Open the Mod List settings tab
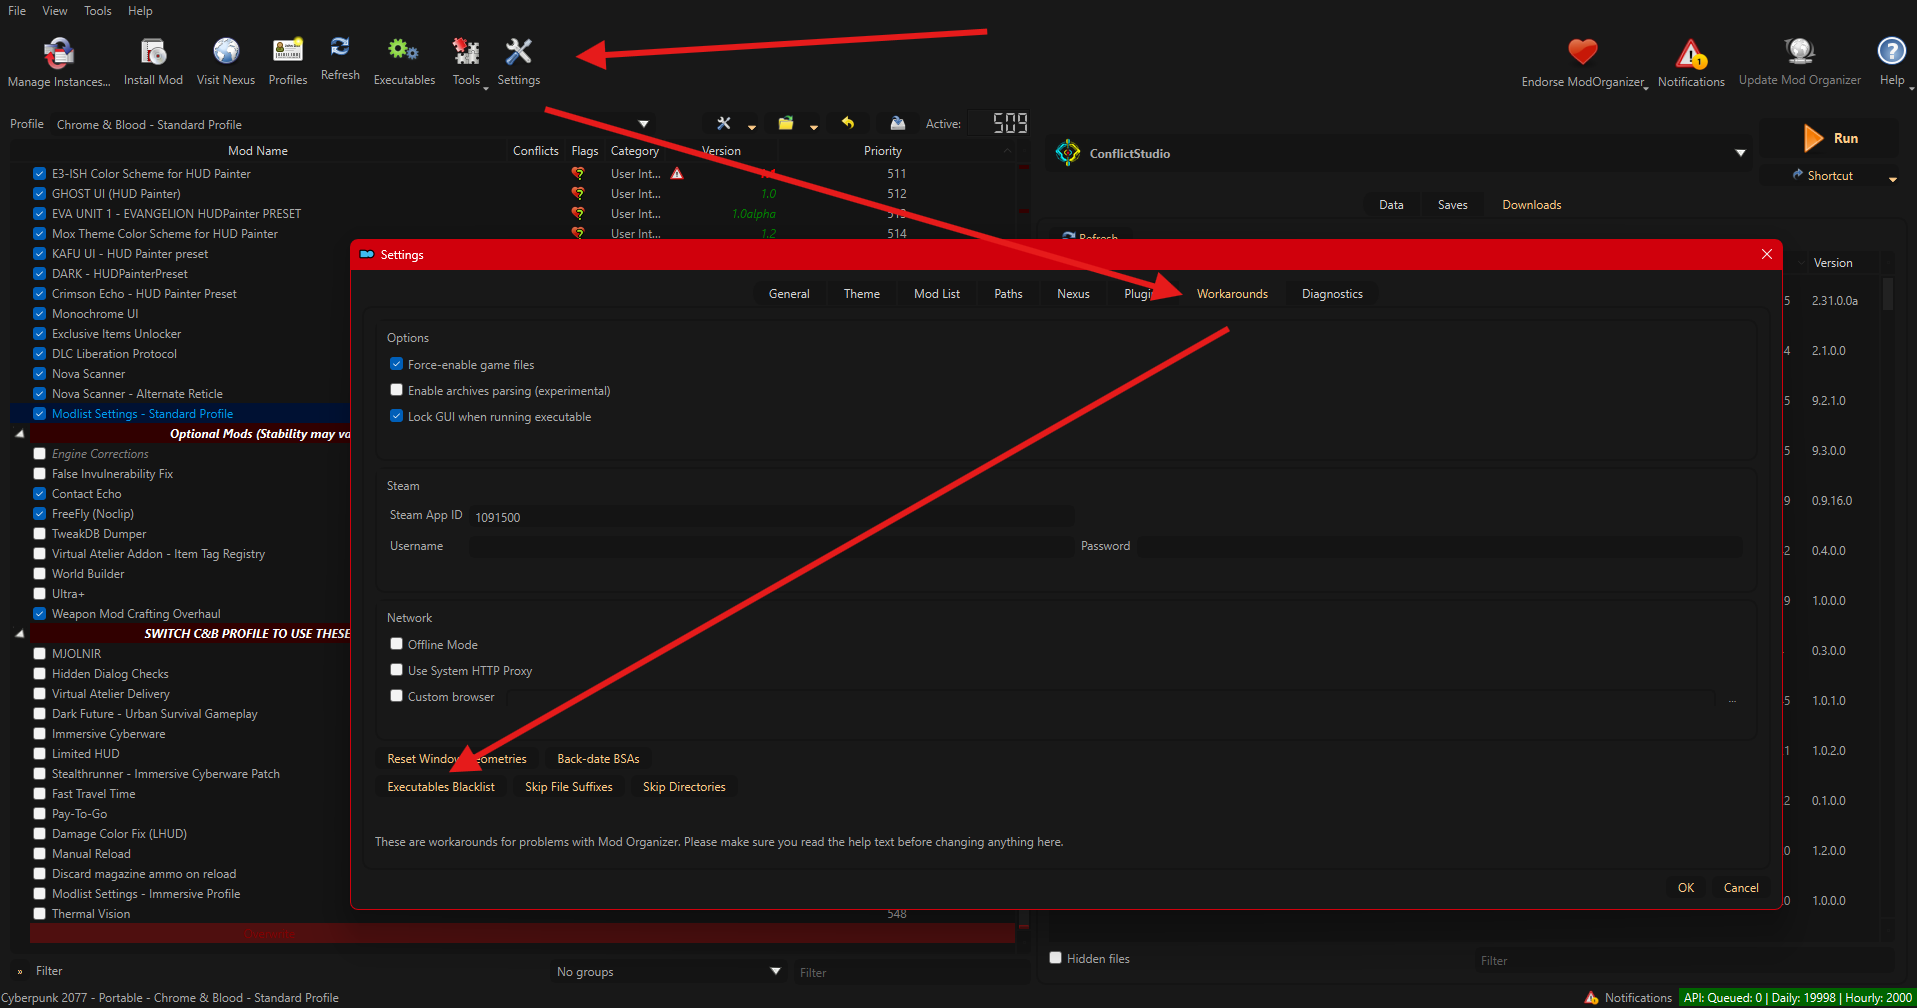 pyautogui.click(x=937, y=294)
